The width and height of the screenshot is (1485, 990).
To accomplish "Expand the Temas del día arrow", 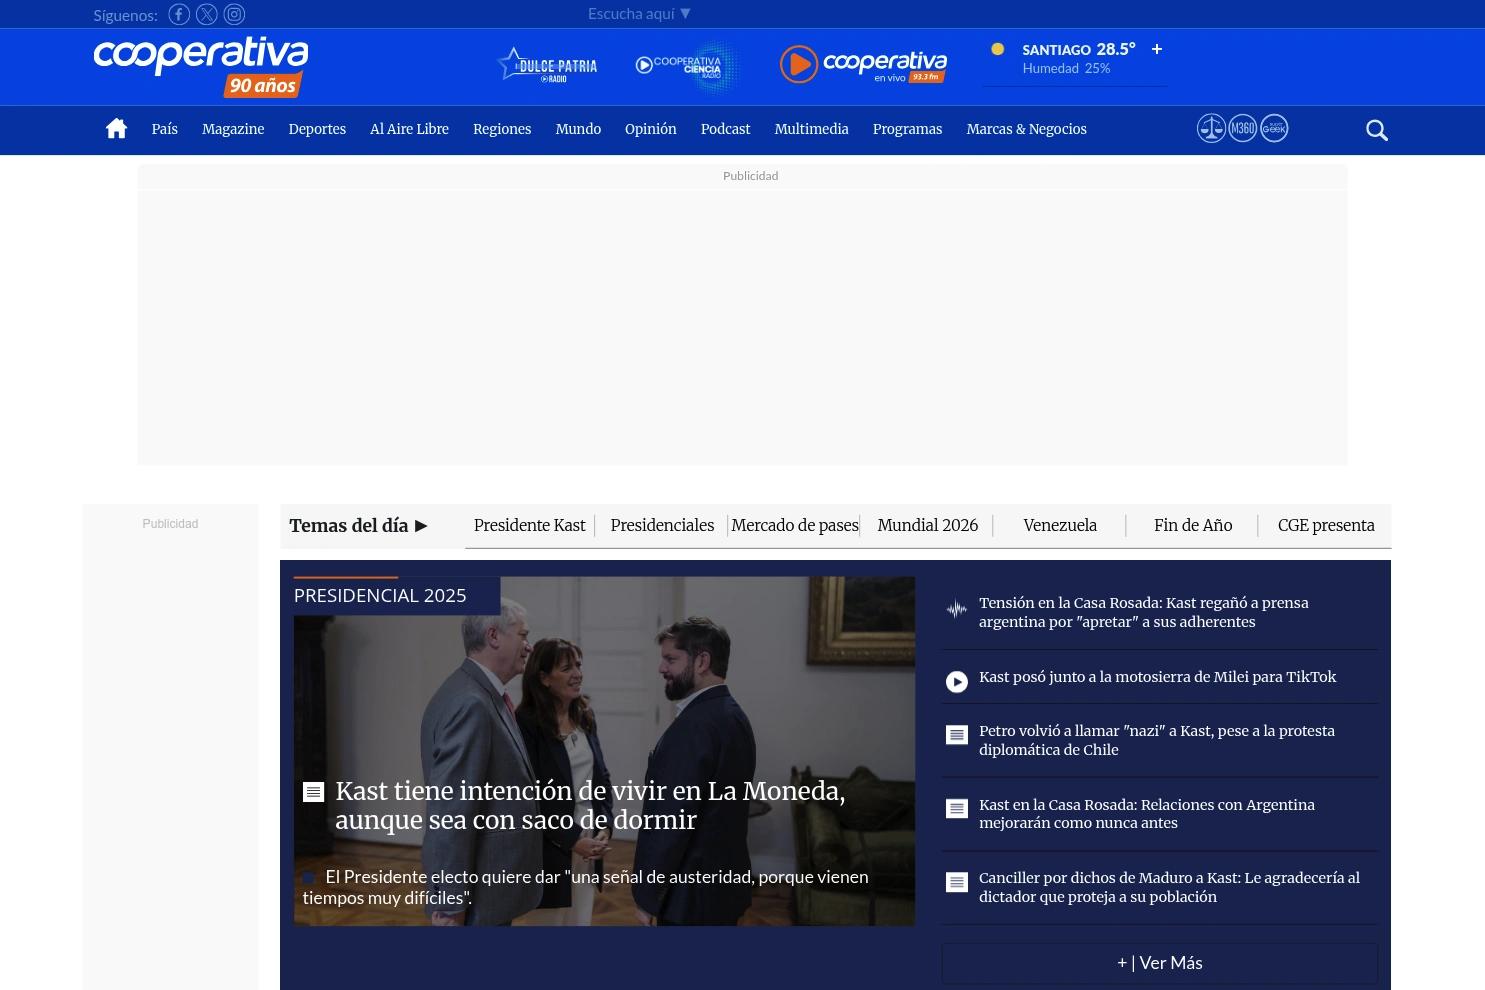I will tap(420, 526).
